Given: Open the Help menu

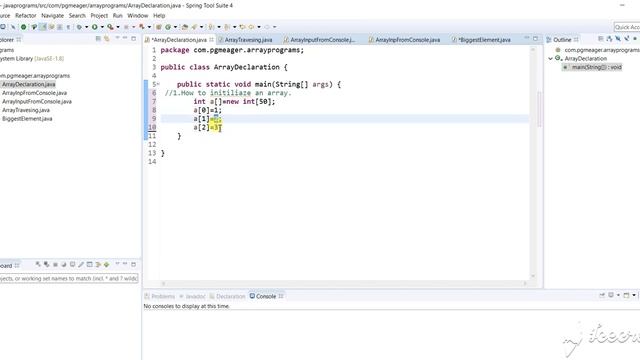Looking at the screenshot, I should click(x=159, y=16).
